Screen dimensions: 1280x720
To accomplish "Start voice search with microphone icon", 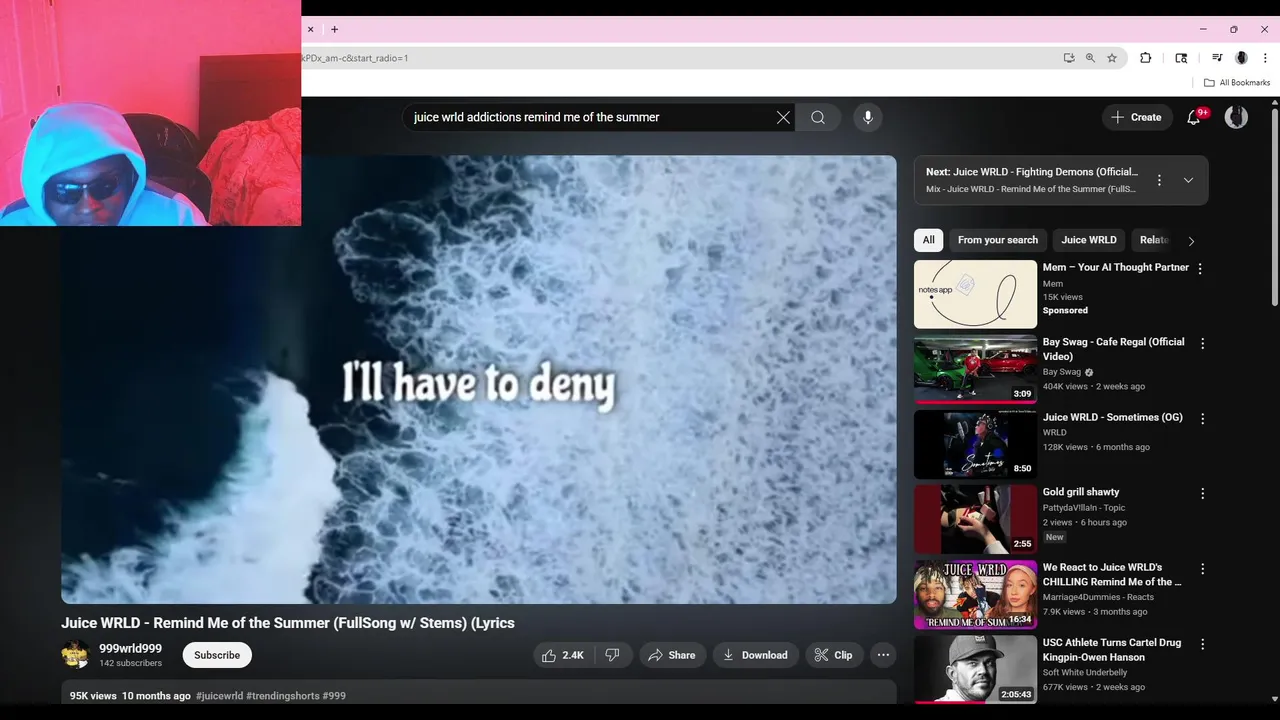I will tap(868, 117).
